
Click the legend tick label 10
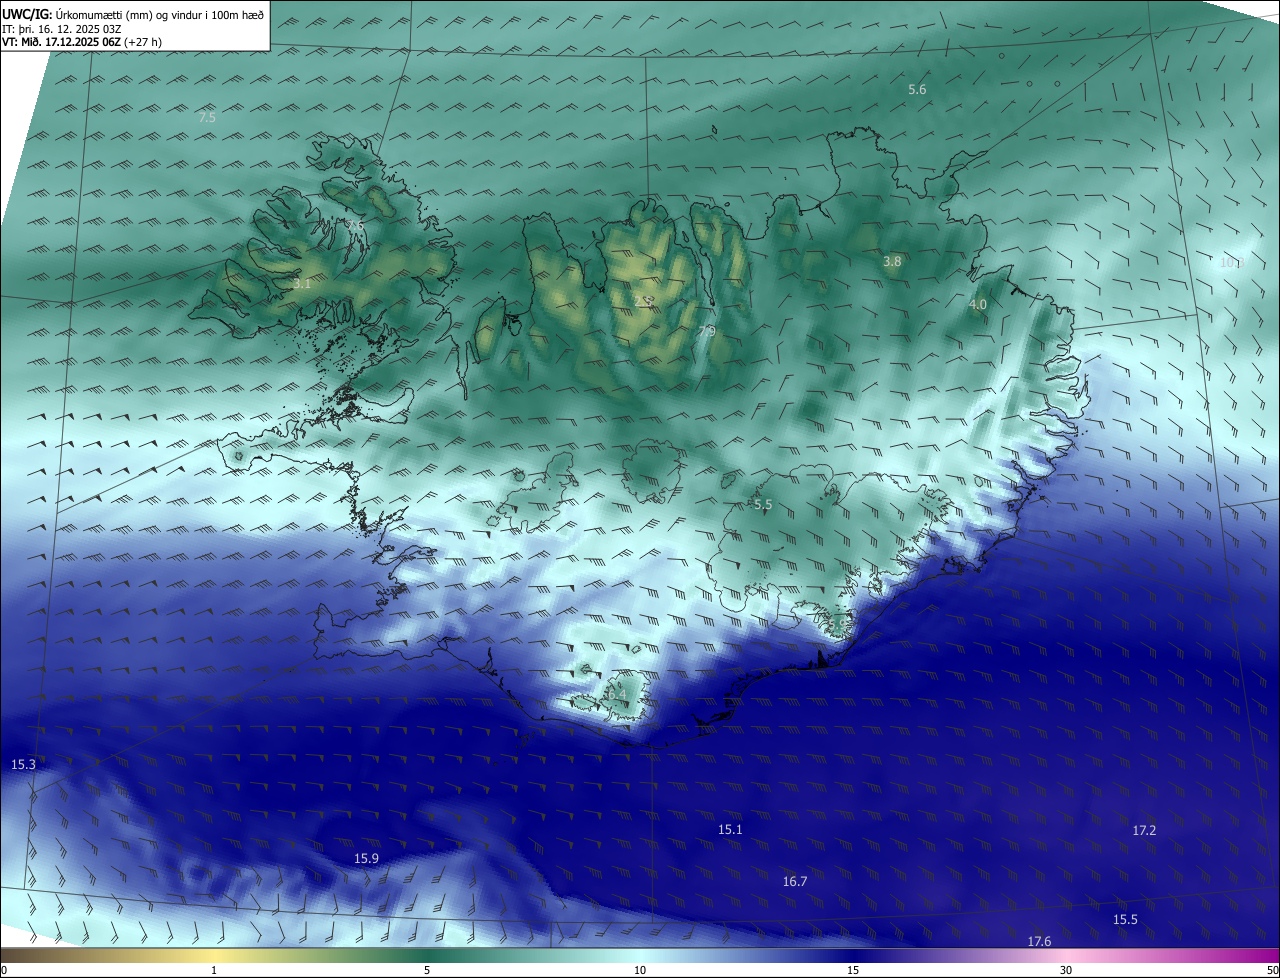[x=640, y=970]
